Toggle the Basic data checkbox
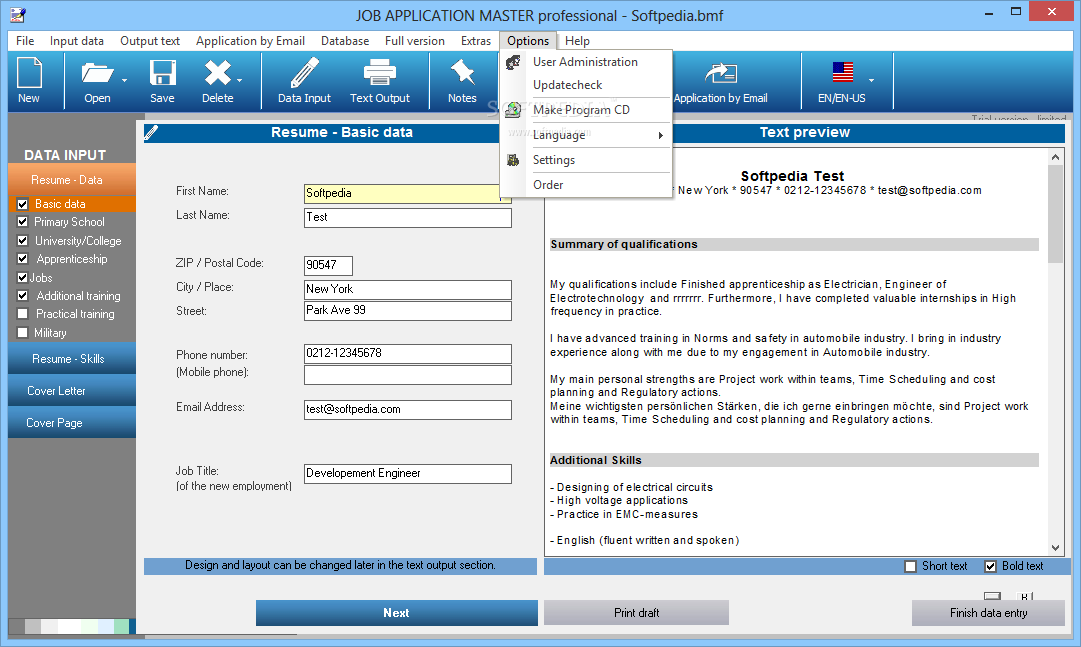Viewport: 1081px width, 647px height. click(x=23, y=204)
